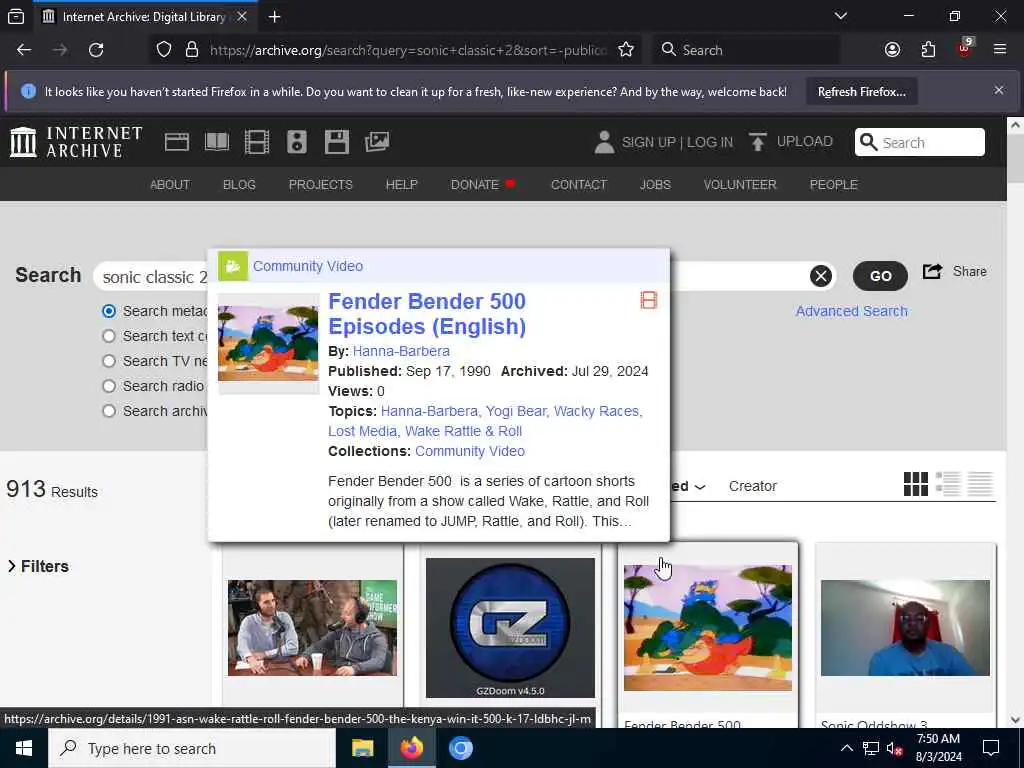Select the Search TV news radio button
This screenshot has width=1024, height=768.
click(x=109, y=361)
